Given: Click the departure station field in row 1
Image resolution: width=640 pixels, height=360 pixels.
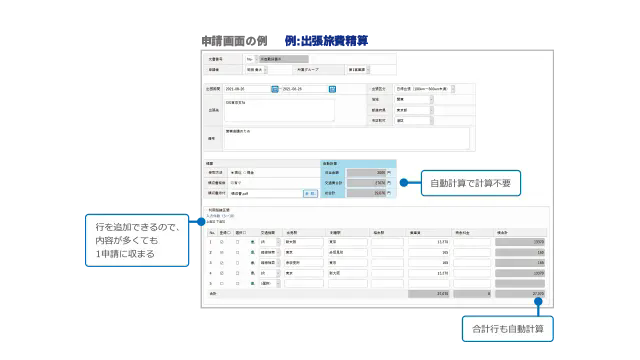Looking at the screenshot, I should 304,242.
